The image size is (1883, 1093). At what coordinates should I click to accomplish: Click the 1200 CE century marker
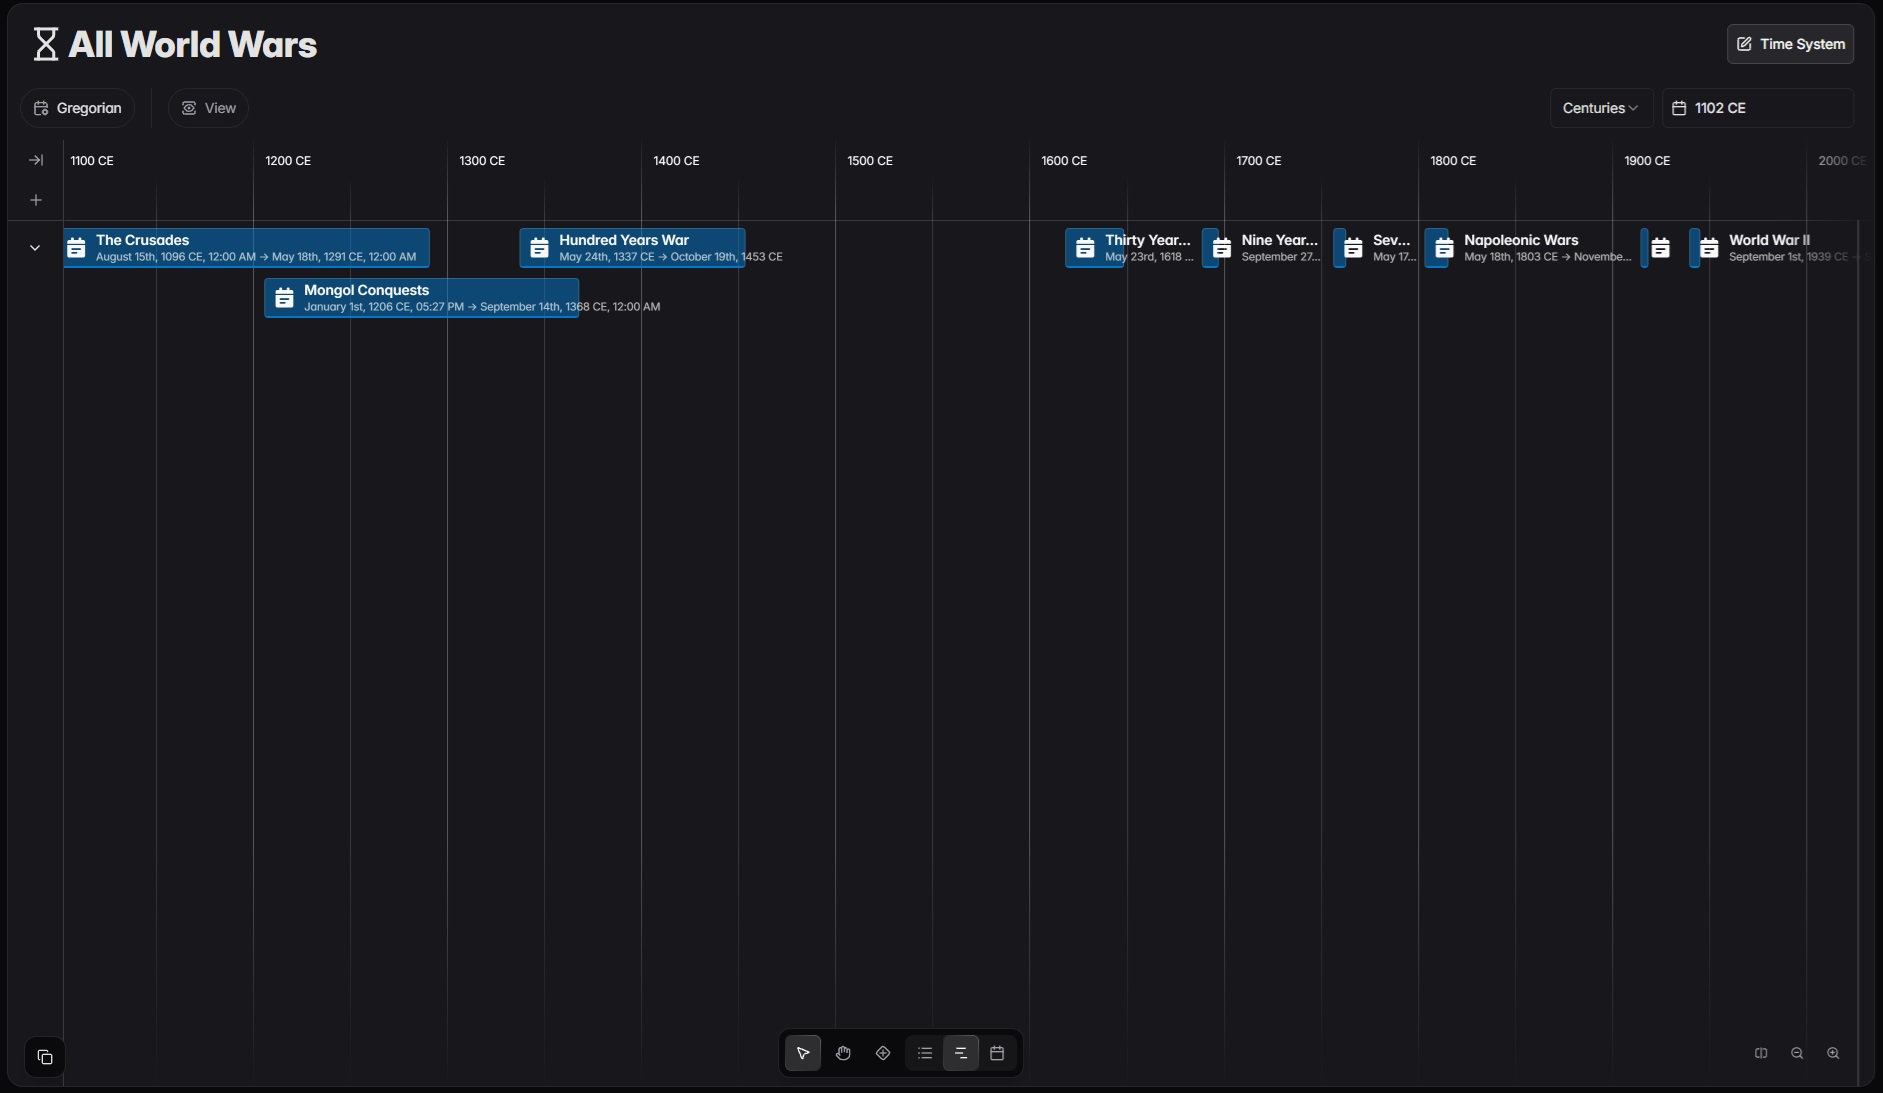(288, 161)
